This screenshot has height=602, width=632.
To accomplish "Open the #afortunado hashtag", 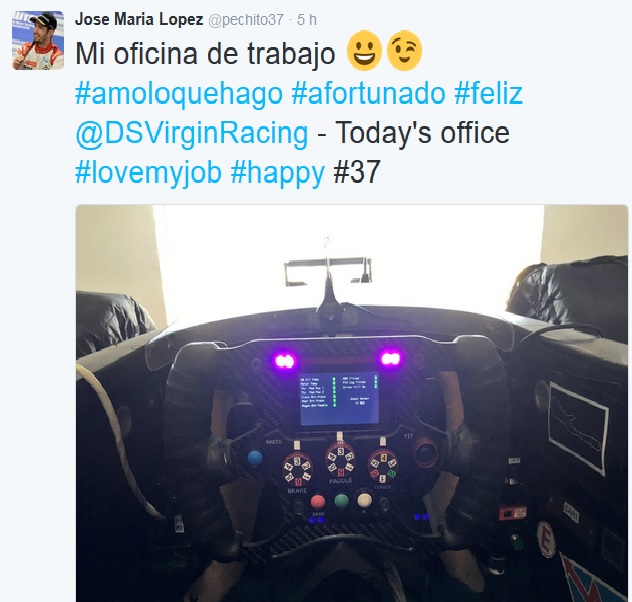I will pyautogui.click(x=368, y=93).
